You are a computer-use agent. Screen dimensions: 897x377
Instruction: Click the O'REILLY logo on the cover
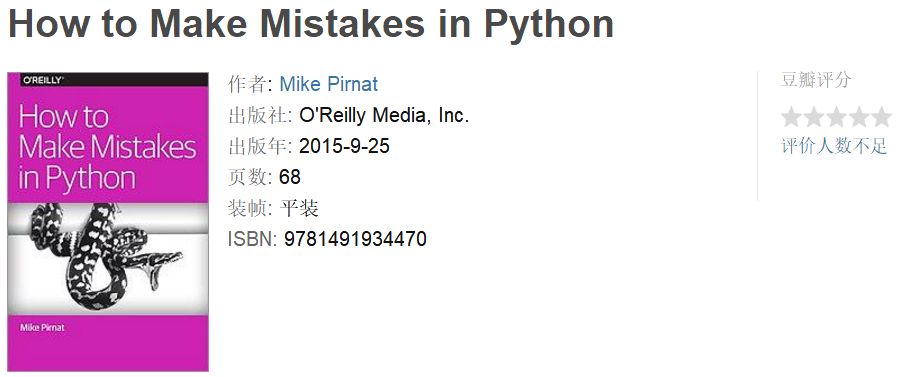coord(42,81)
